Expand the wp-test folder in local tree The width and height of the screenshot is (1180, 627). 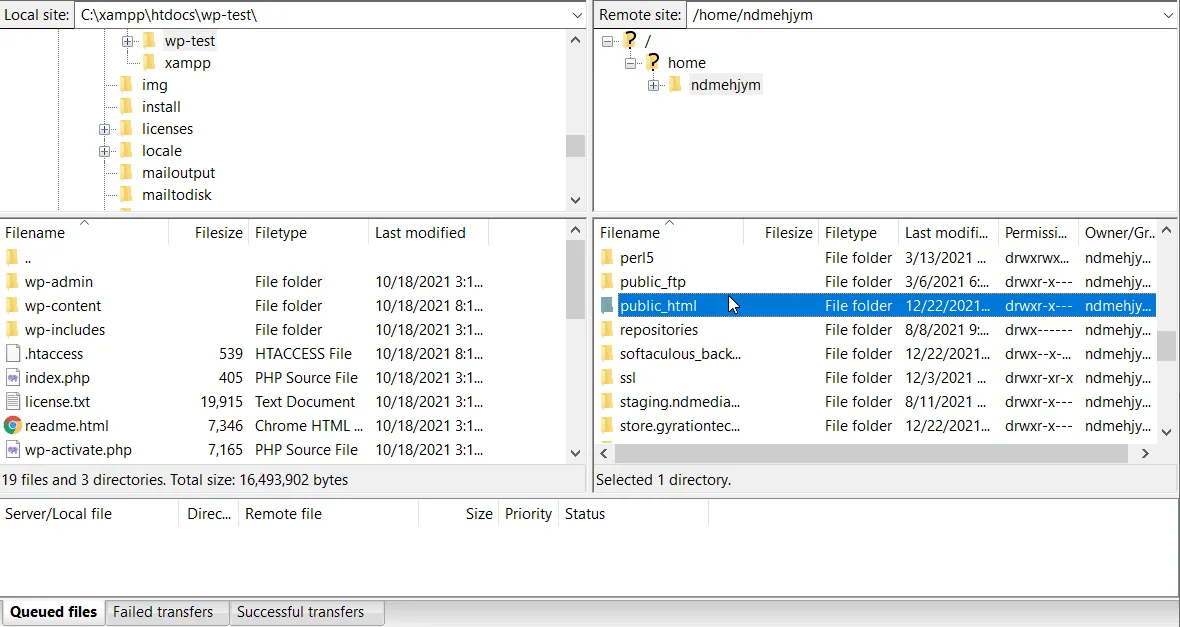[127, 41]
